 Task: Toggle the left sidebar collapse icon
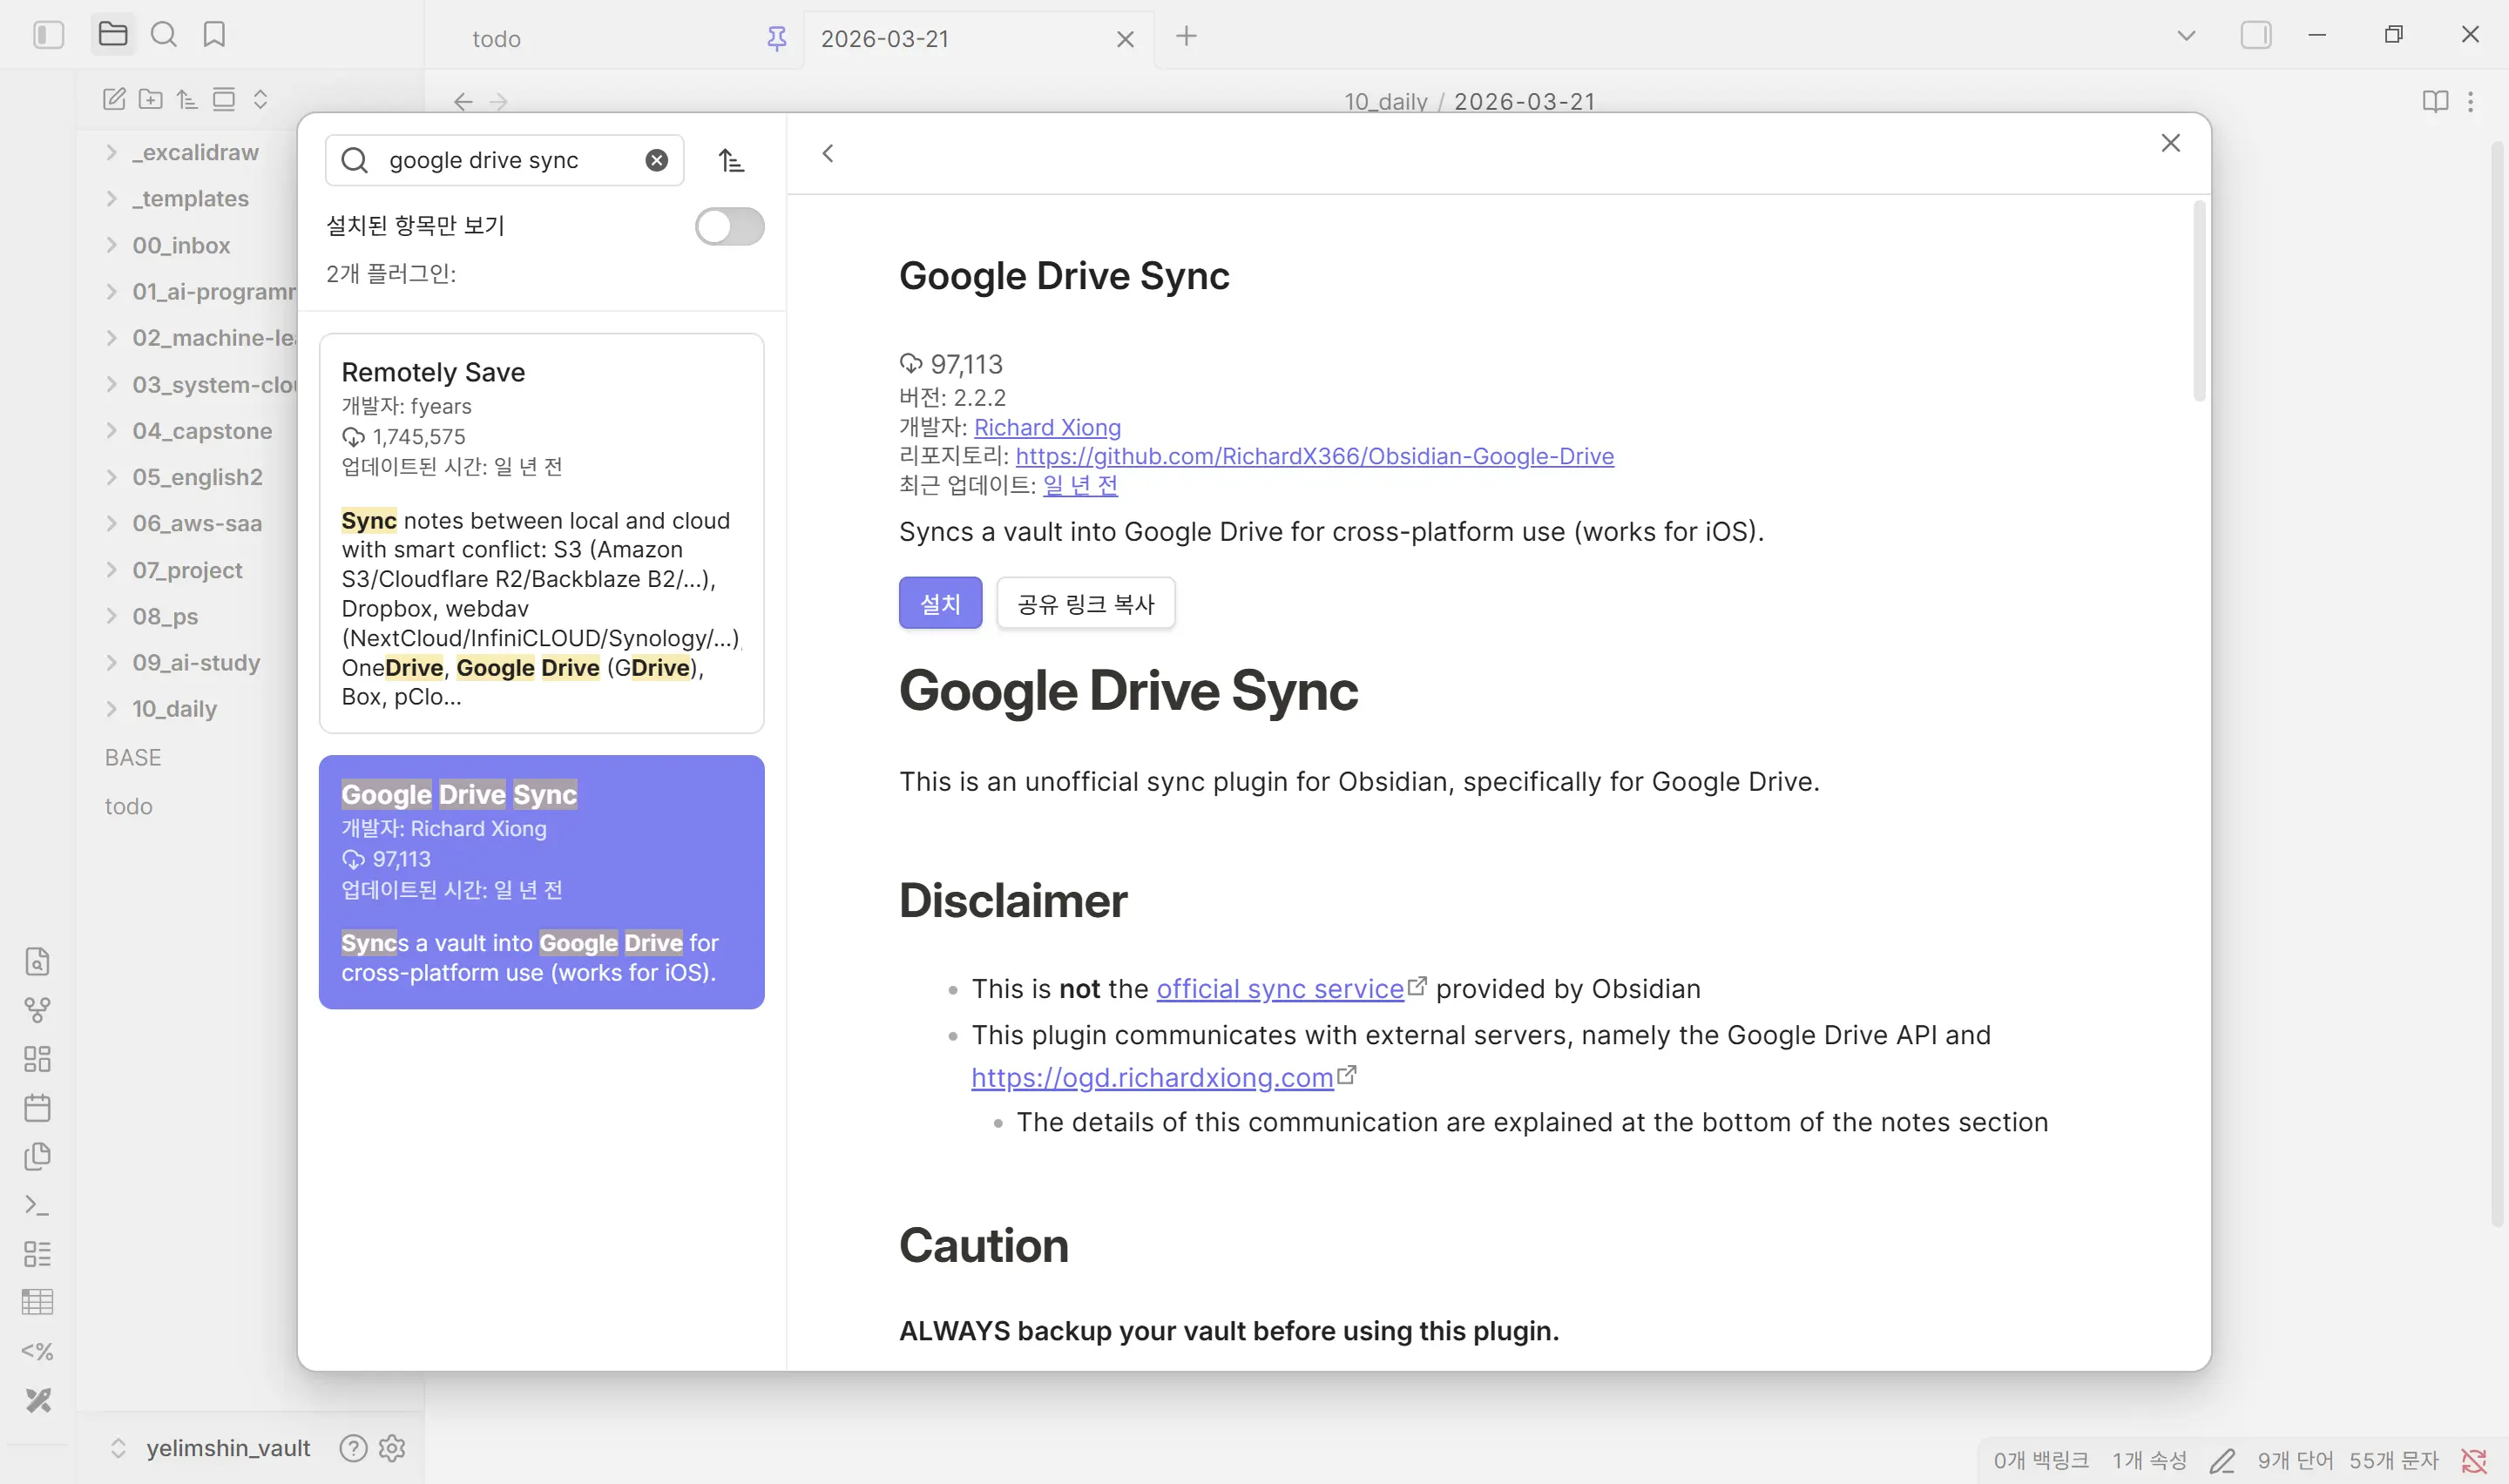point(48,35)
